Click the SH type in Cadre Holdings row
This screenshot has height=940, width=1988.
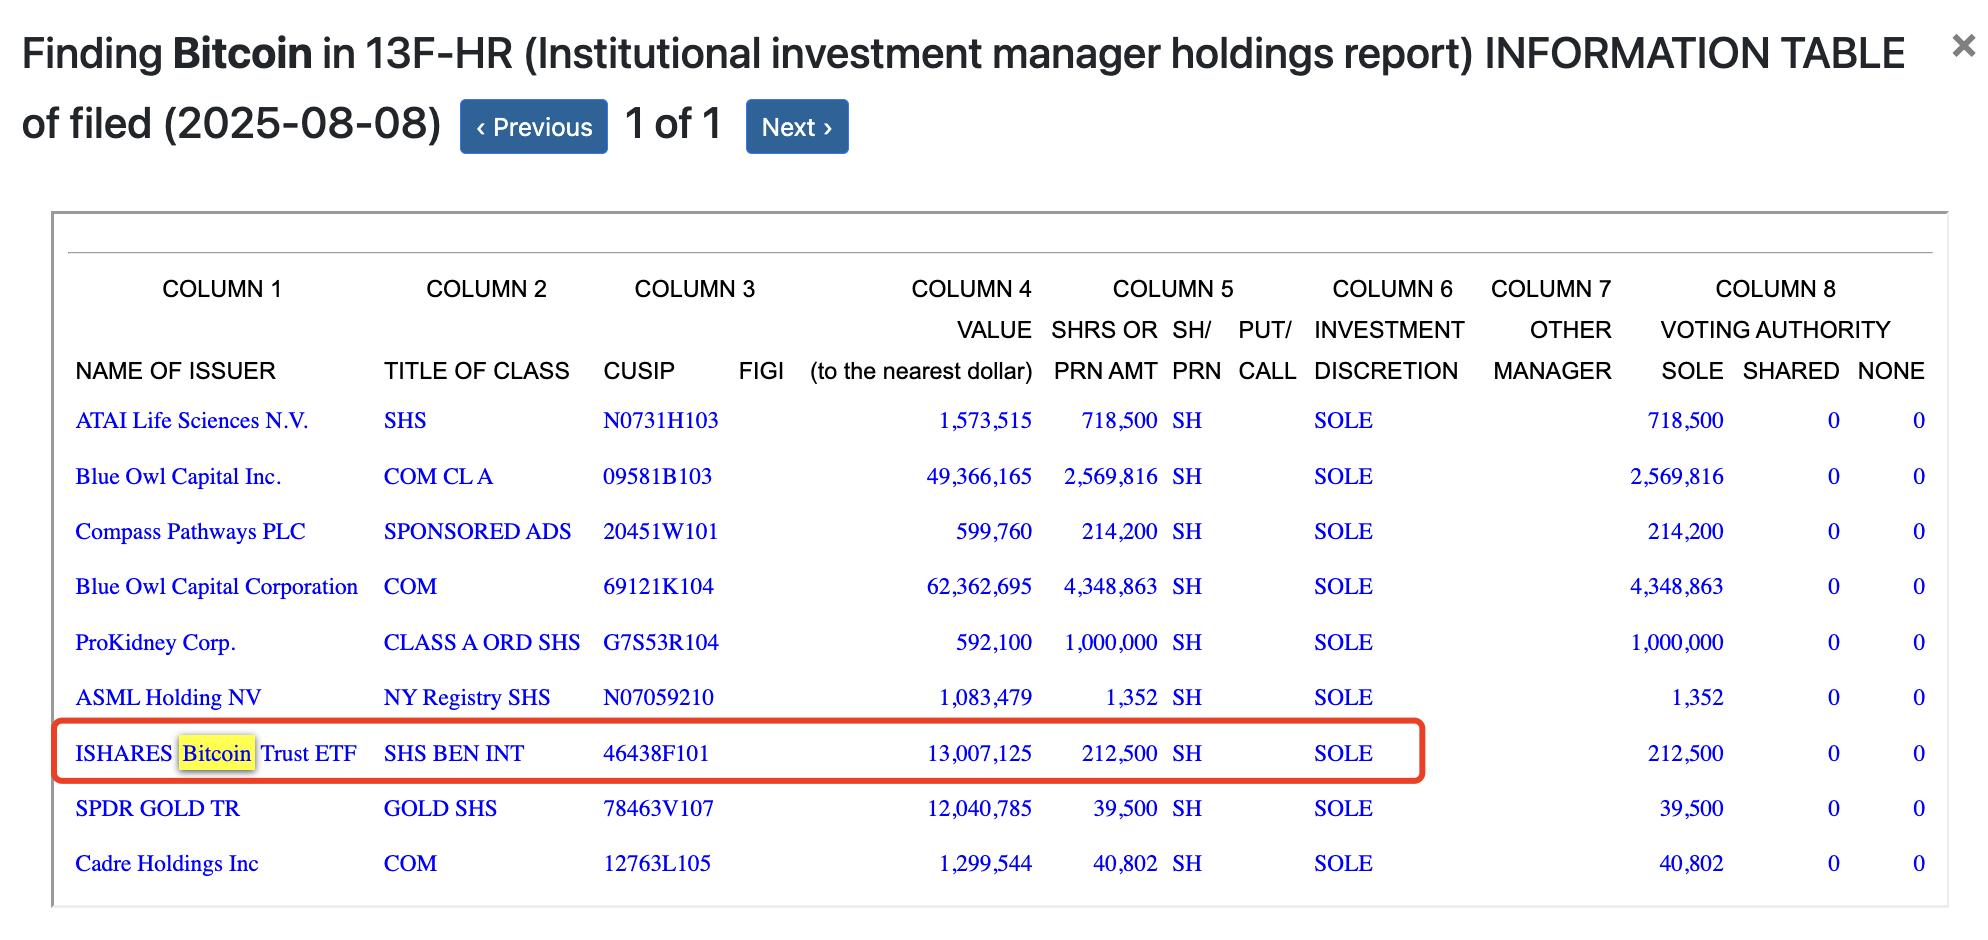1187,863
